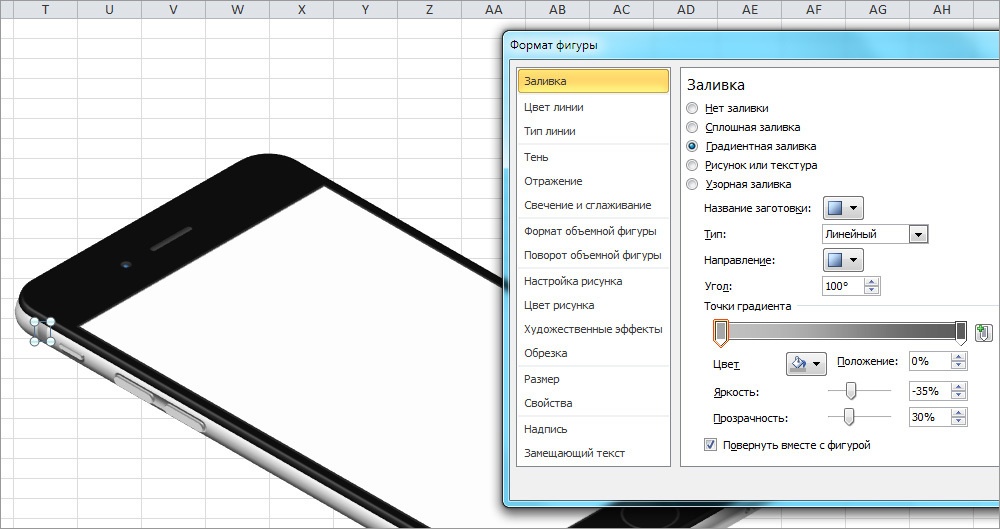Viewport: 1000px width, 529px height.
Task: Click the Яркость slider handle
Action: pos(850,391)
